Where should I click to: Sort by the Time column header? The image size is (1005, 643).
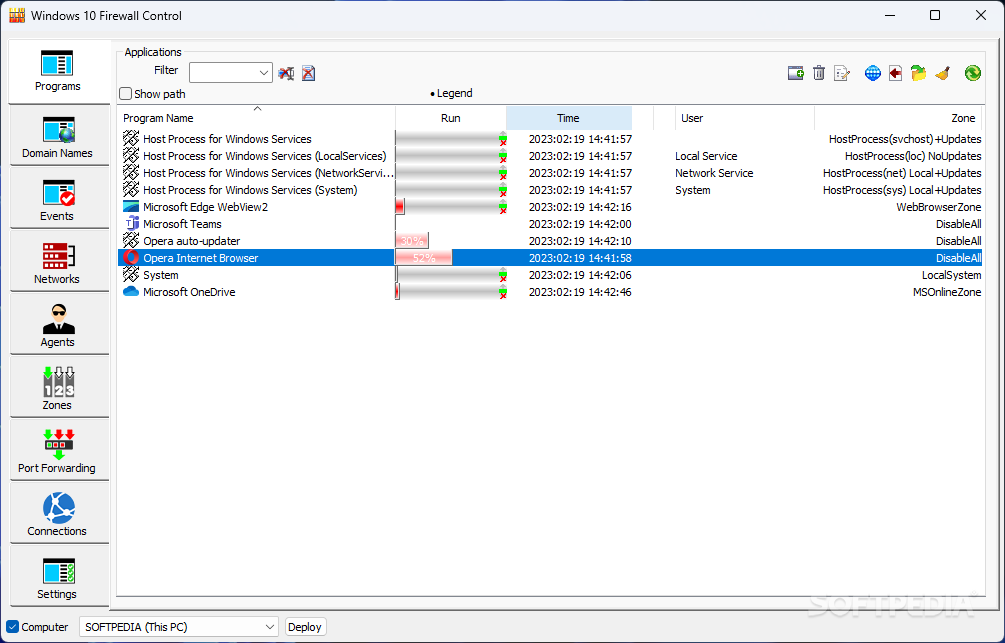click(569, 118)
